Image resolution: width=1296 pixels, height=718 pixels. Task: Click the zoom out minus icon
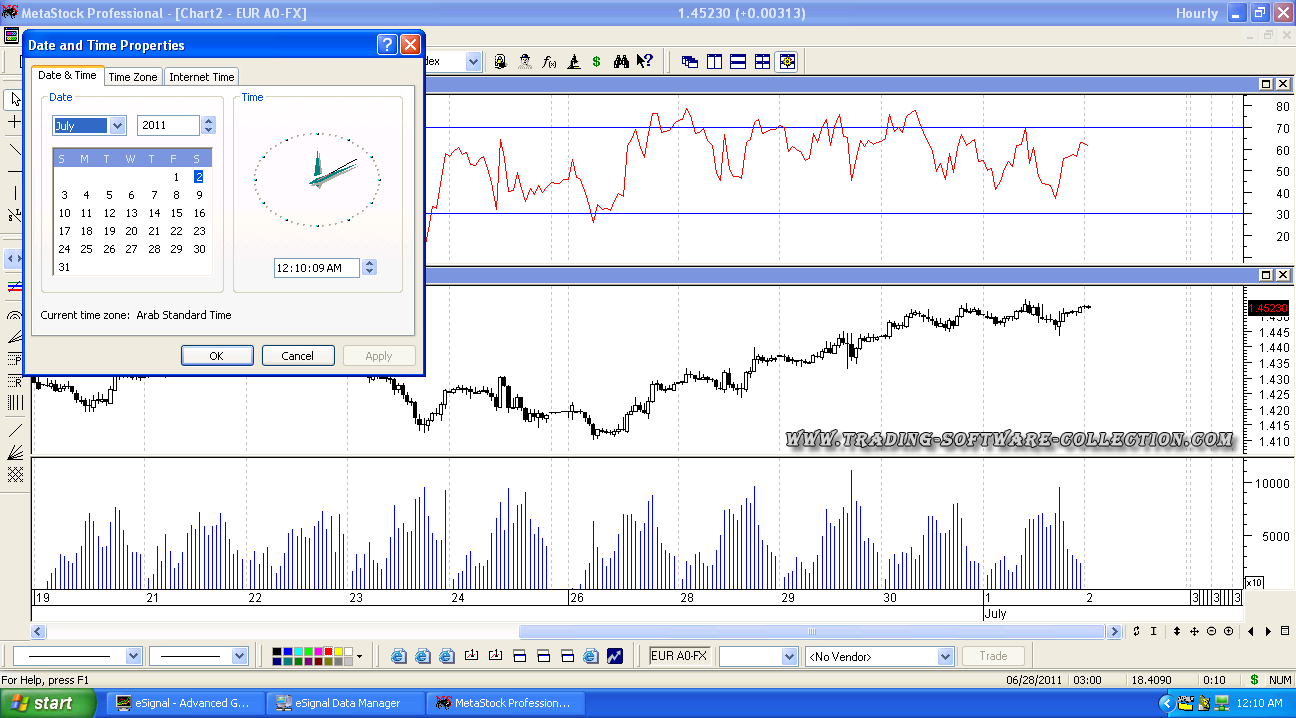(1212, 631)
